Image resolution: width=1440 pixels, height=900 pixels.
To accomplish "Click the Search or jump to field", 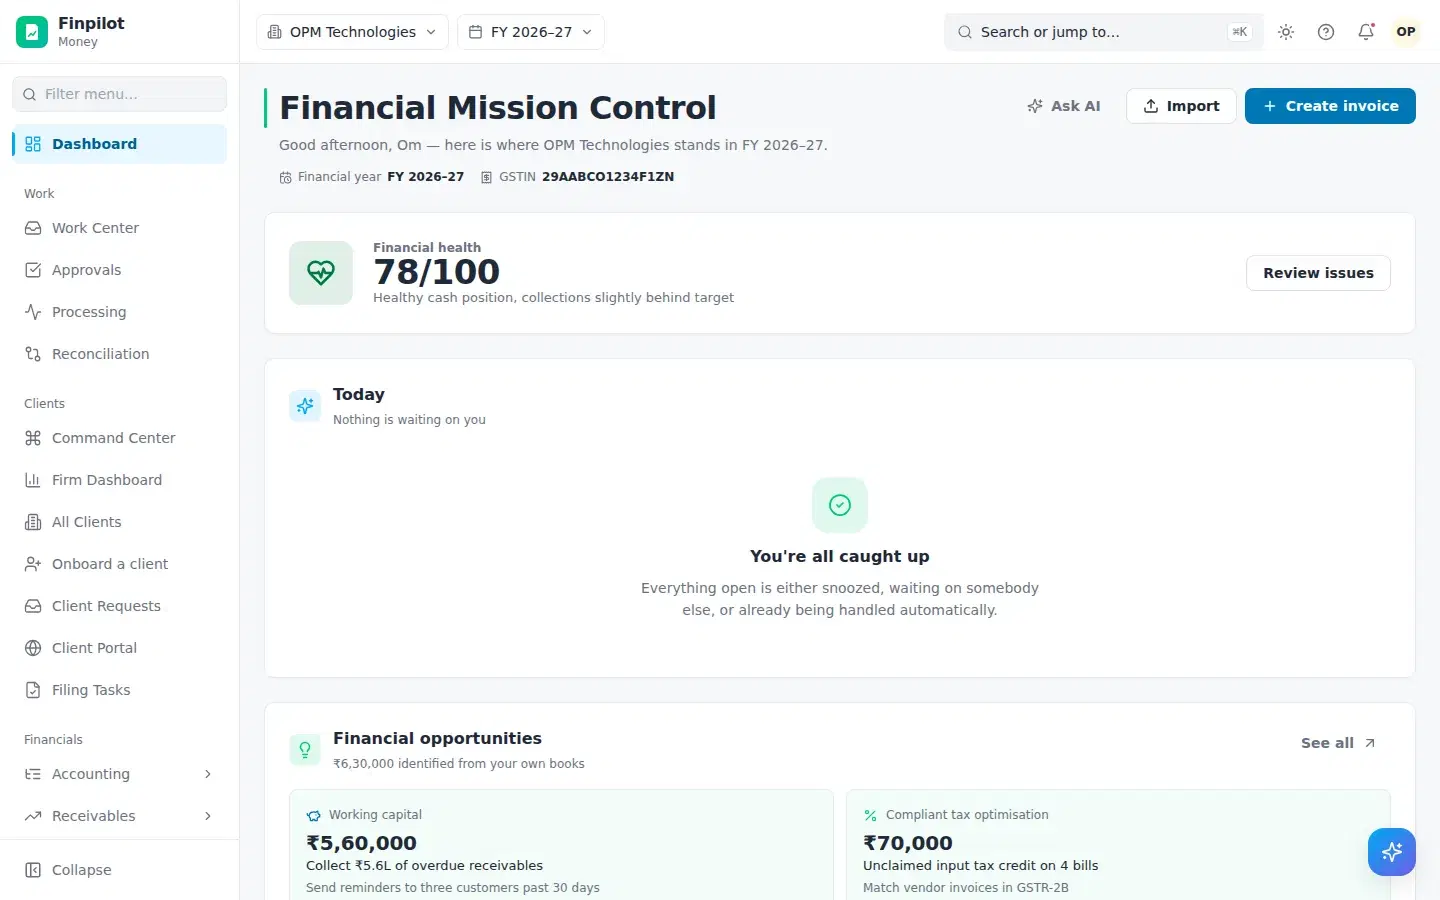I will click(1104, 32).
